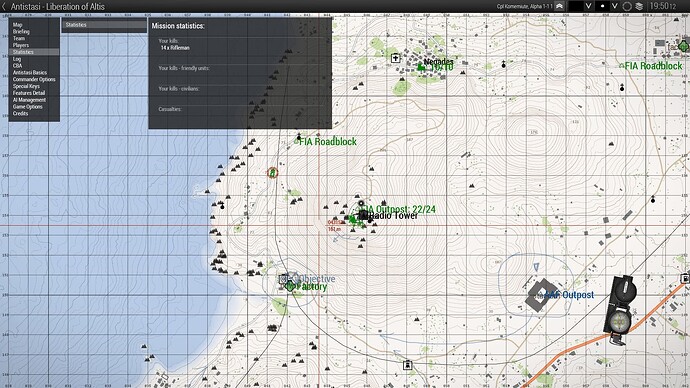Click the 'Your kills - friendly units:' heading
690x388 pixels.
[x=184, y=68]
